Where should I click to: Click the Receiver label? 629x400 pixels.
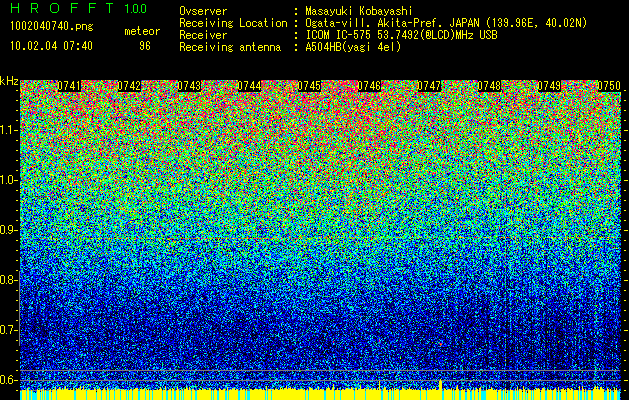[x=203, y=35]
